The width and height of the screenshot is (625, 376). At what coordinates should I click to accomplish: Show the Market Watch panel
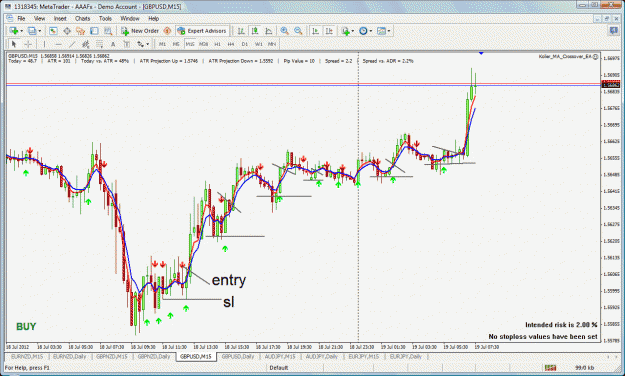tap(53, 31)
